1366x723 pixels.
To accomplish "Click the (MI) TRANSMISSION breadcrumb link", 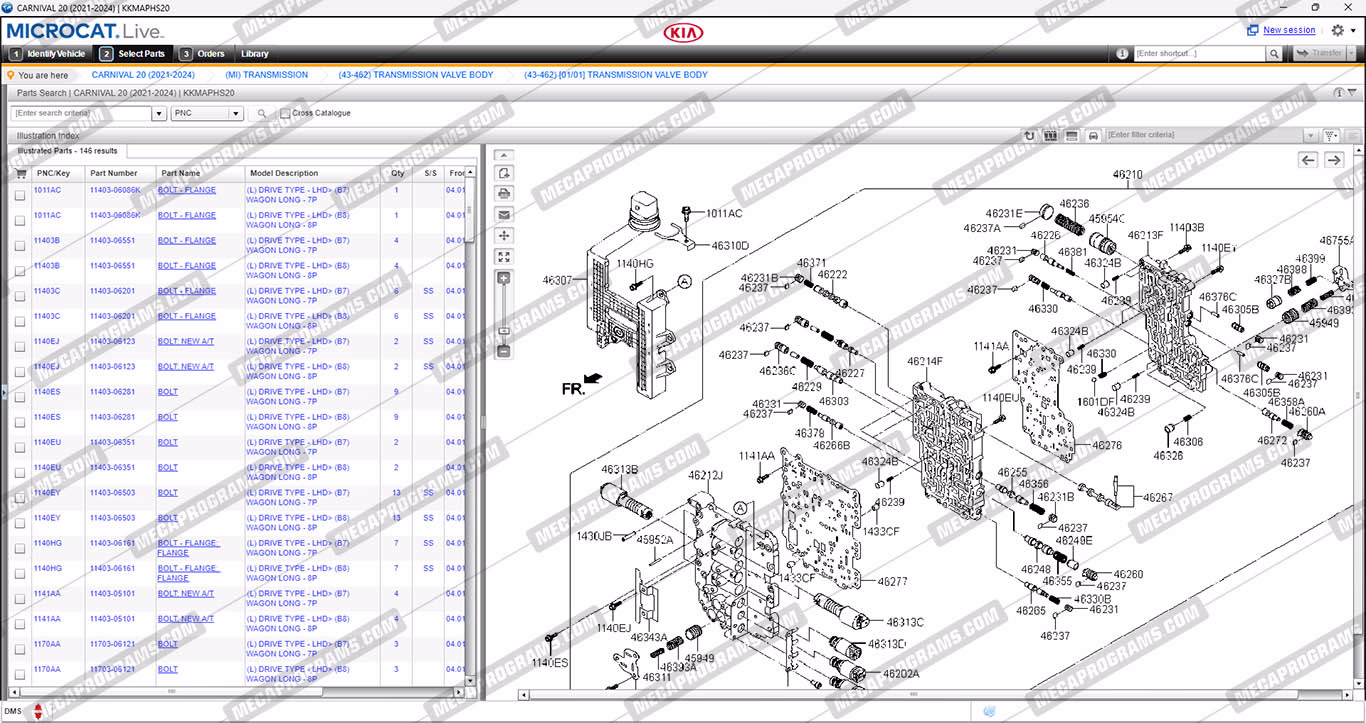I will (x=266, y=75).
